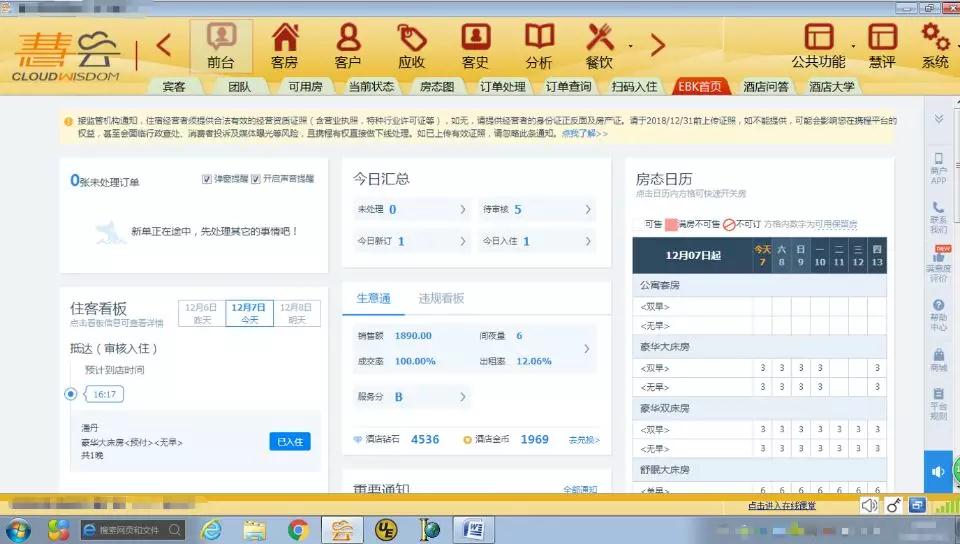Open 平台规则 rules icon in sidebar
Screen dimensions: 960x544
939,404
